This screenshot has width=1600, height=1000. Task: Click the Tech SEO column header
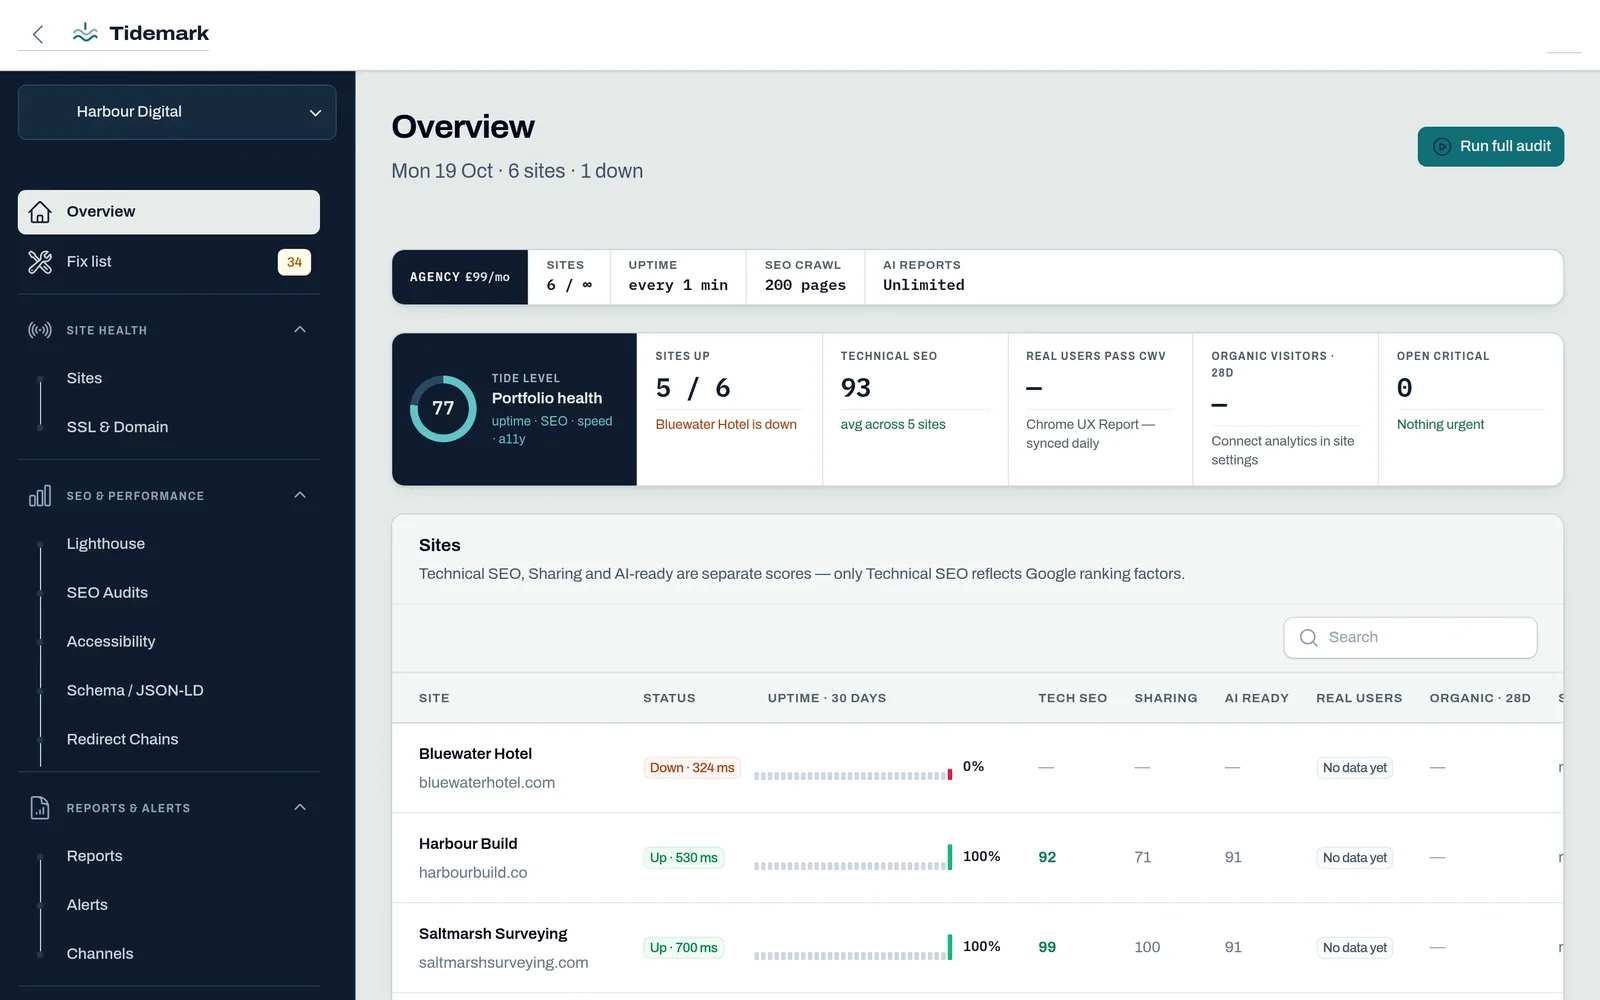click(x=1072, y=698)
